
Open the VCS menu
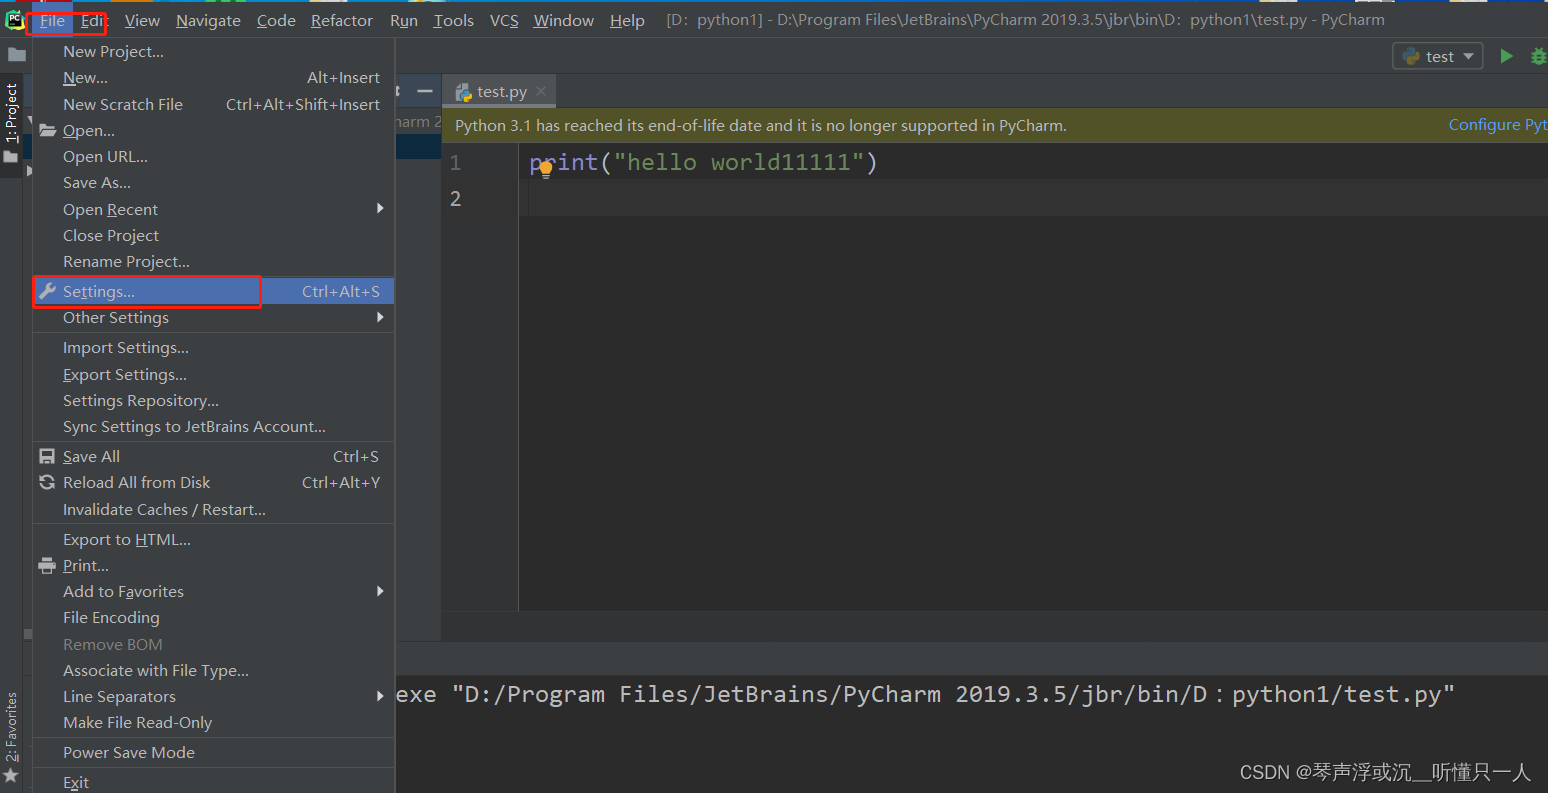504,20
